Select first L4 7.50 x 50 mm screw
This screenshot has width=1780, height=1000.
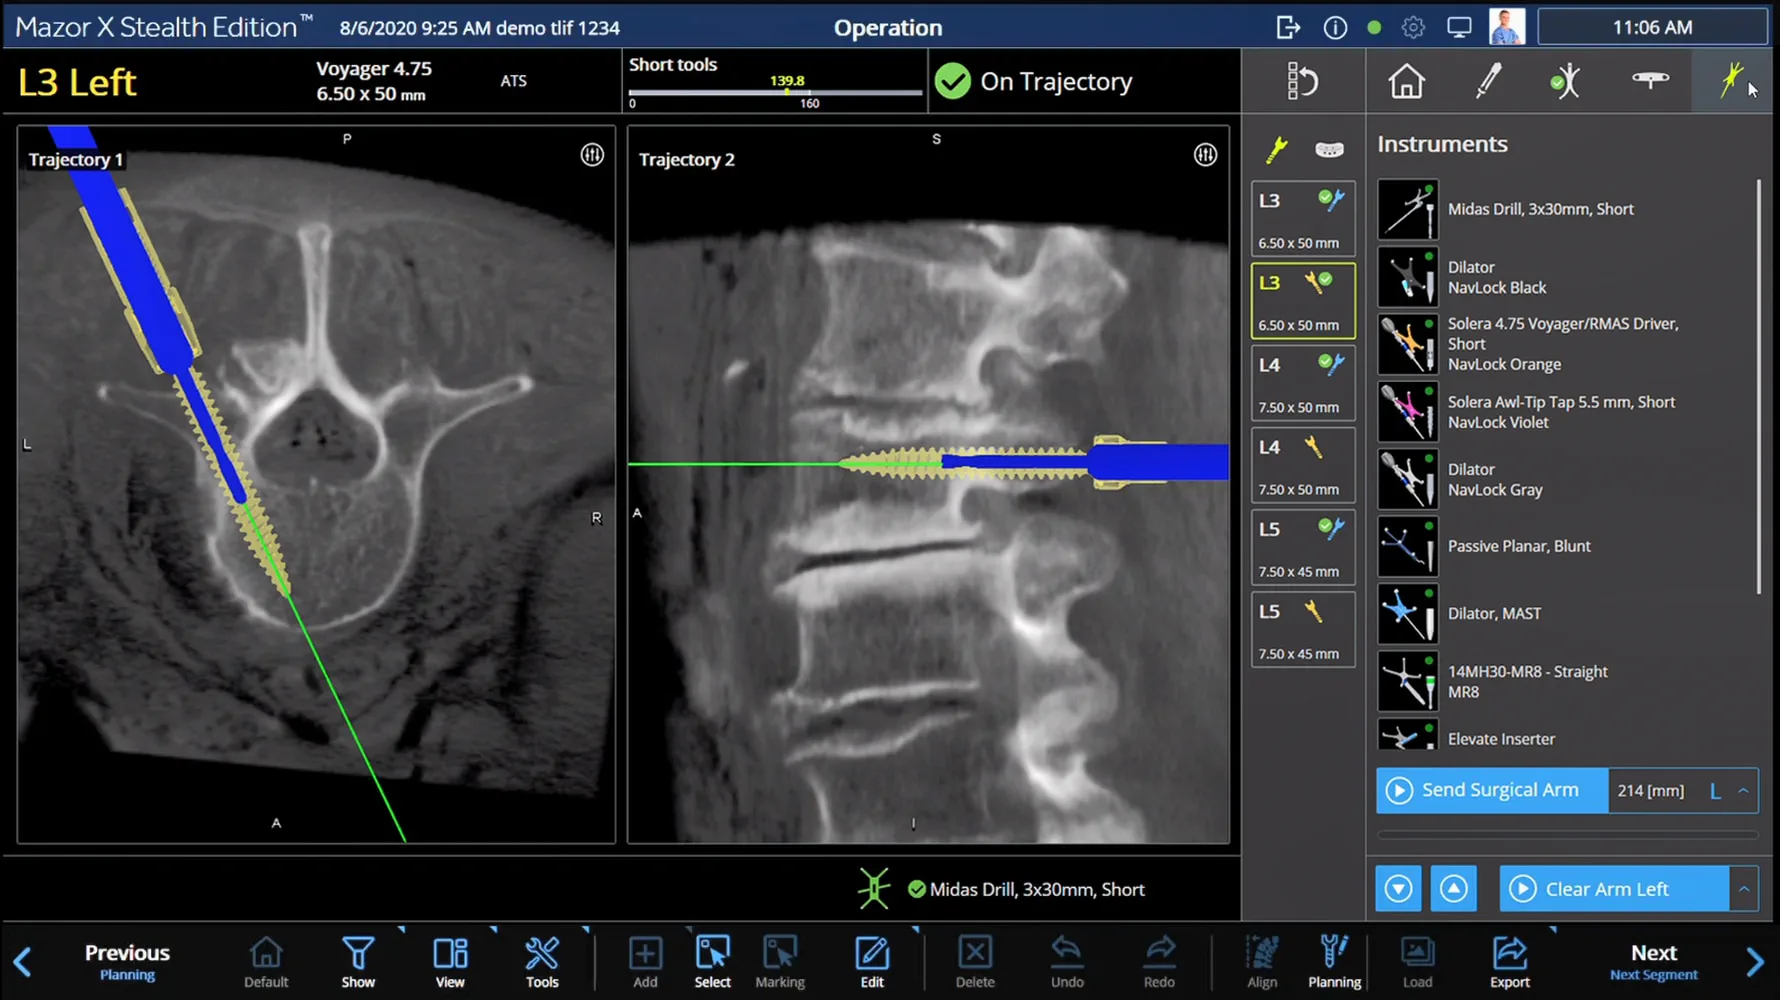point(1303,382)
